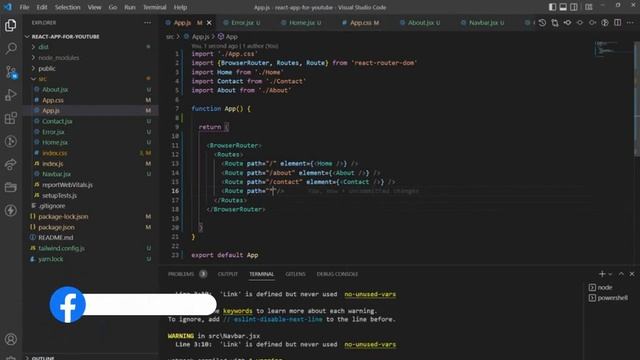Image resolution: width=640 pixels, height=360 pixels.
Task: Open the Edit menu
Action: [x=42, y=7]
